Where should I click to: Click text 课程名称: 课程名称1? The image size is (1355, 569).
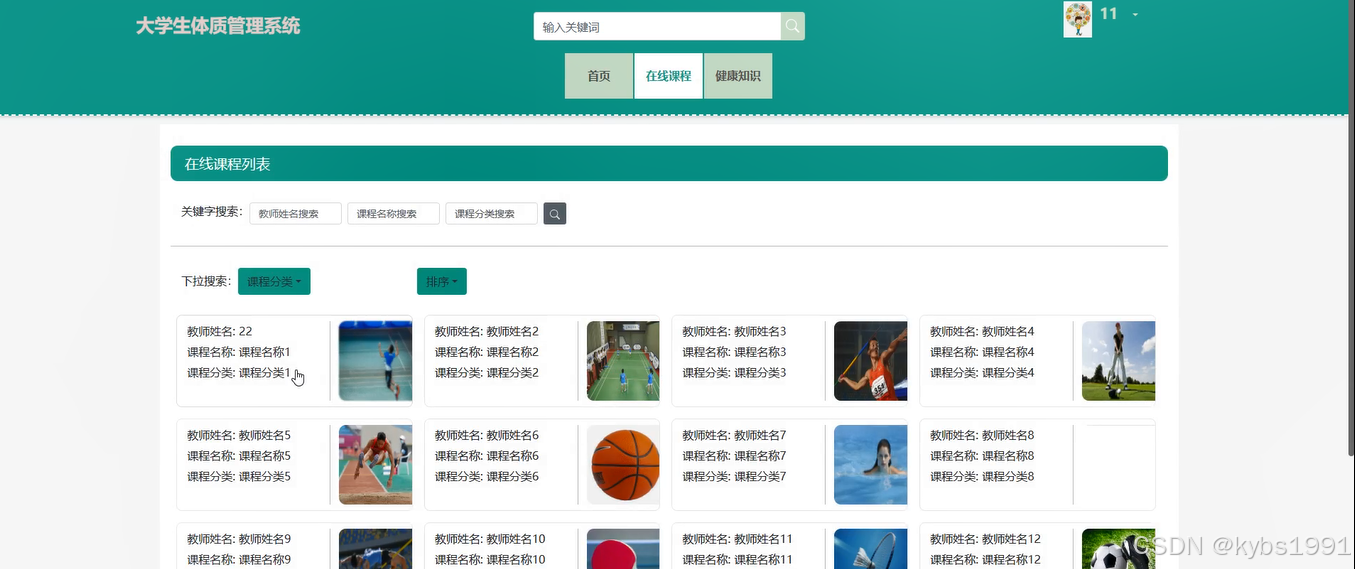tap(239, 352)
